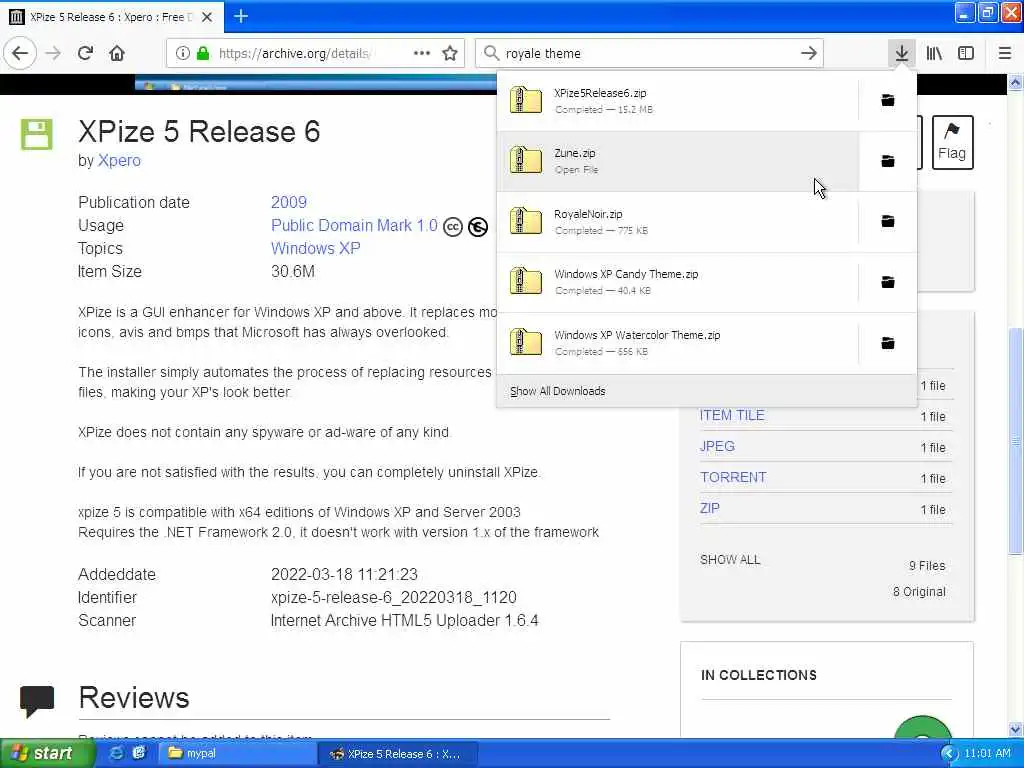Toggle the downloads panel button
Viewport: 1024px width, 768px height.
point(902,53)
